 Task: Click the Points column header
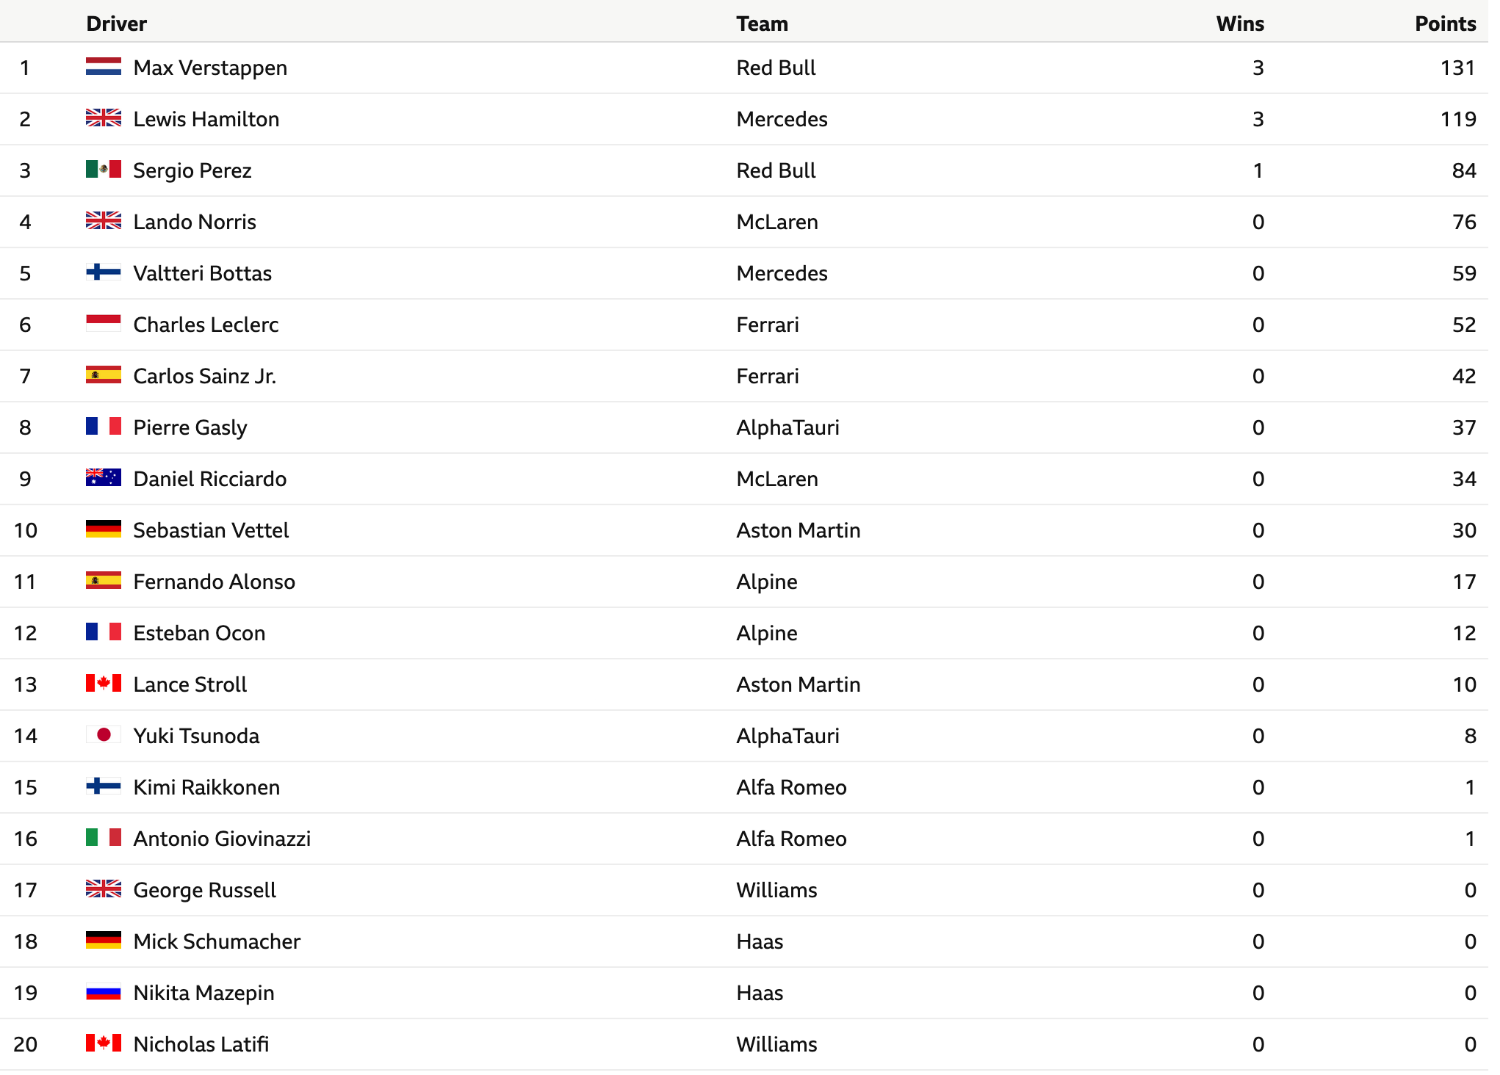1445,24
